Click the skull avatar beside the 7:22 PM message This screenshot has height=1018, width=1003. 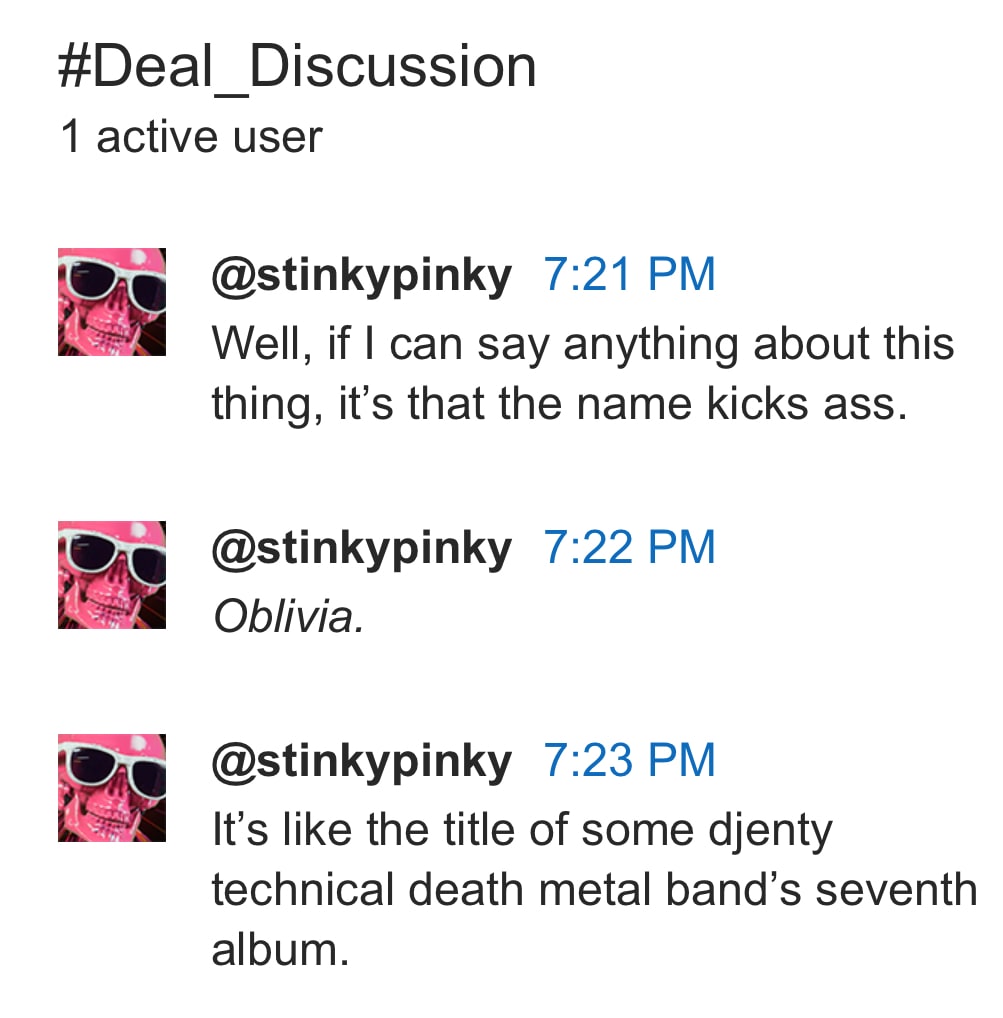tap(111, 574)
